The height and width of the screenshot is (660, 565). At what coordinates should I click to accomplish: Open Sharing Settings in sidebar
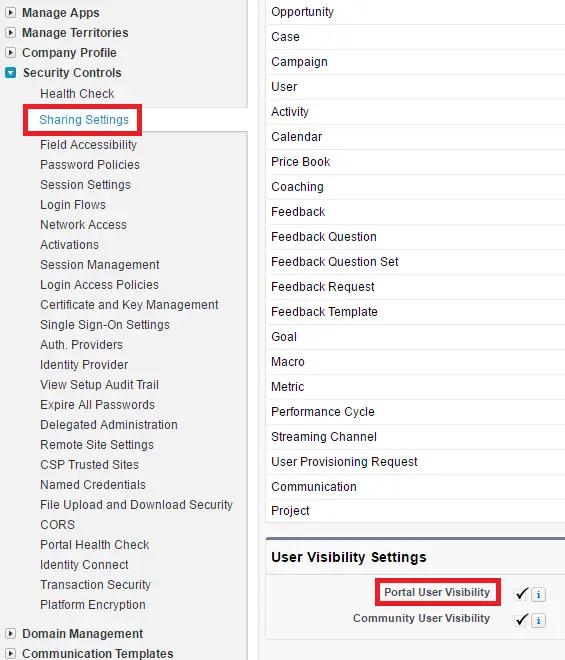[x=84, y=120]
